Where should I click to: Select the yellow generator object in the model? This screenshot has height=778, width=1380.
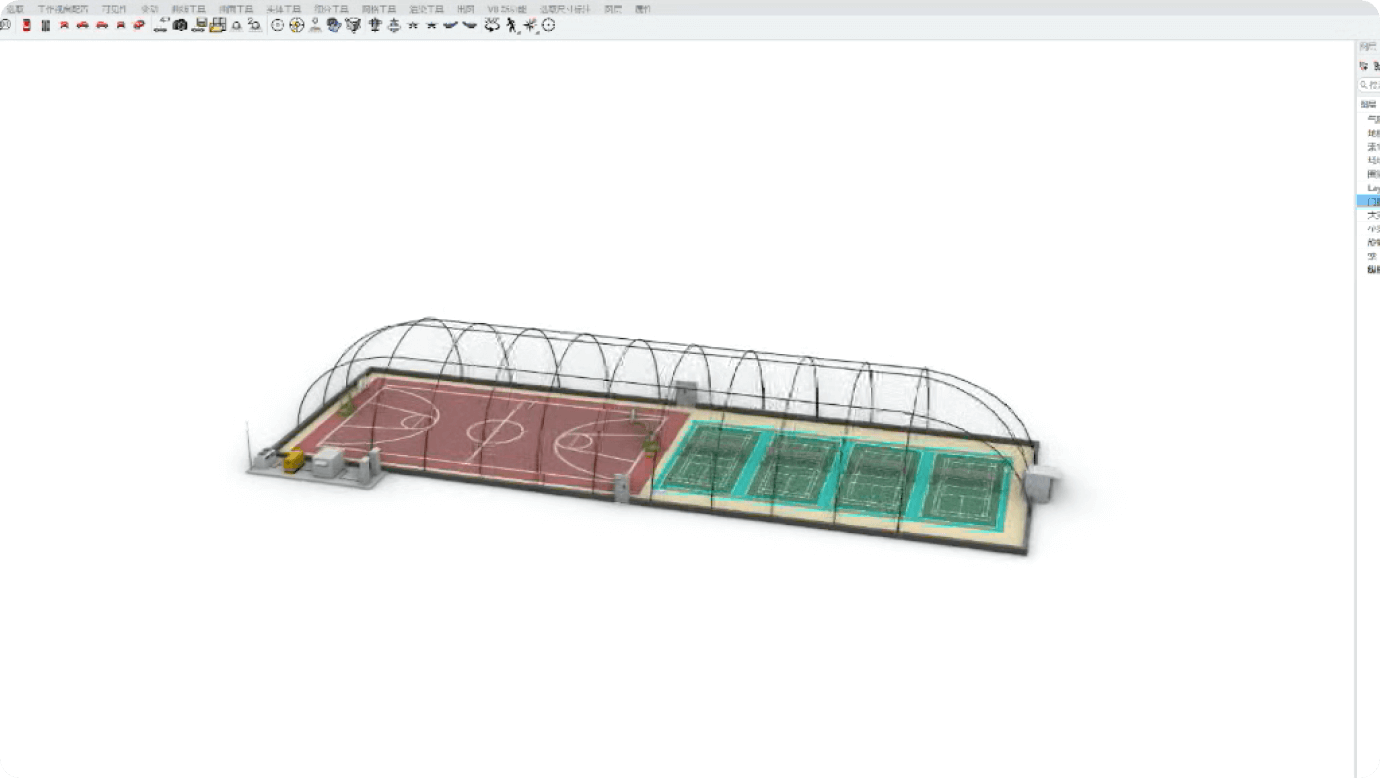(294, 460)
